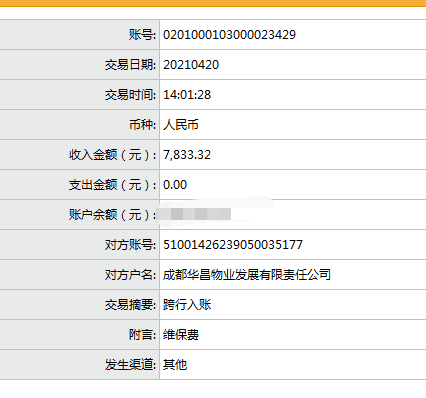This screenshot has height=398, width=426.
Task: Click the account number 0201000103000023429
Action: 229,35
